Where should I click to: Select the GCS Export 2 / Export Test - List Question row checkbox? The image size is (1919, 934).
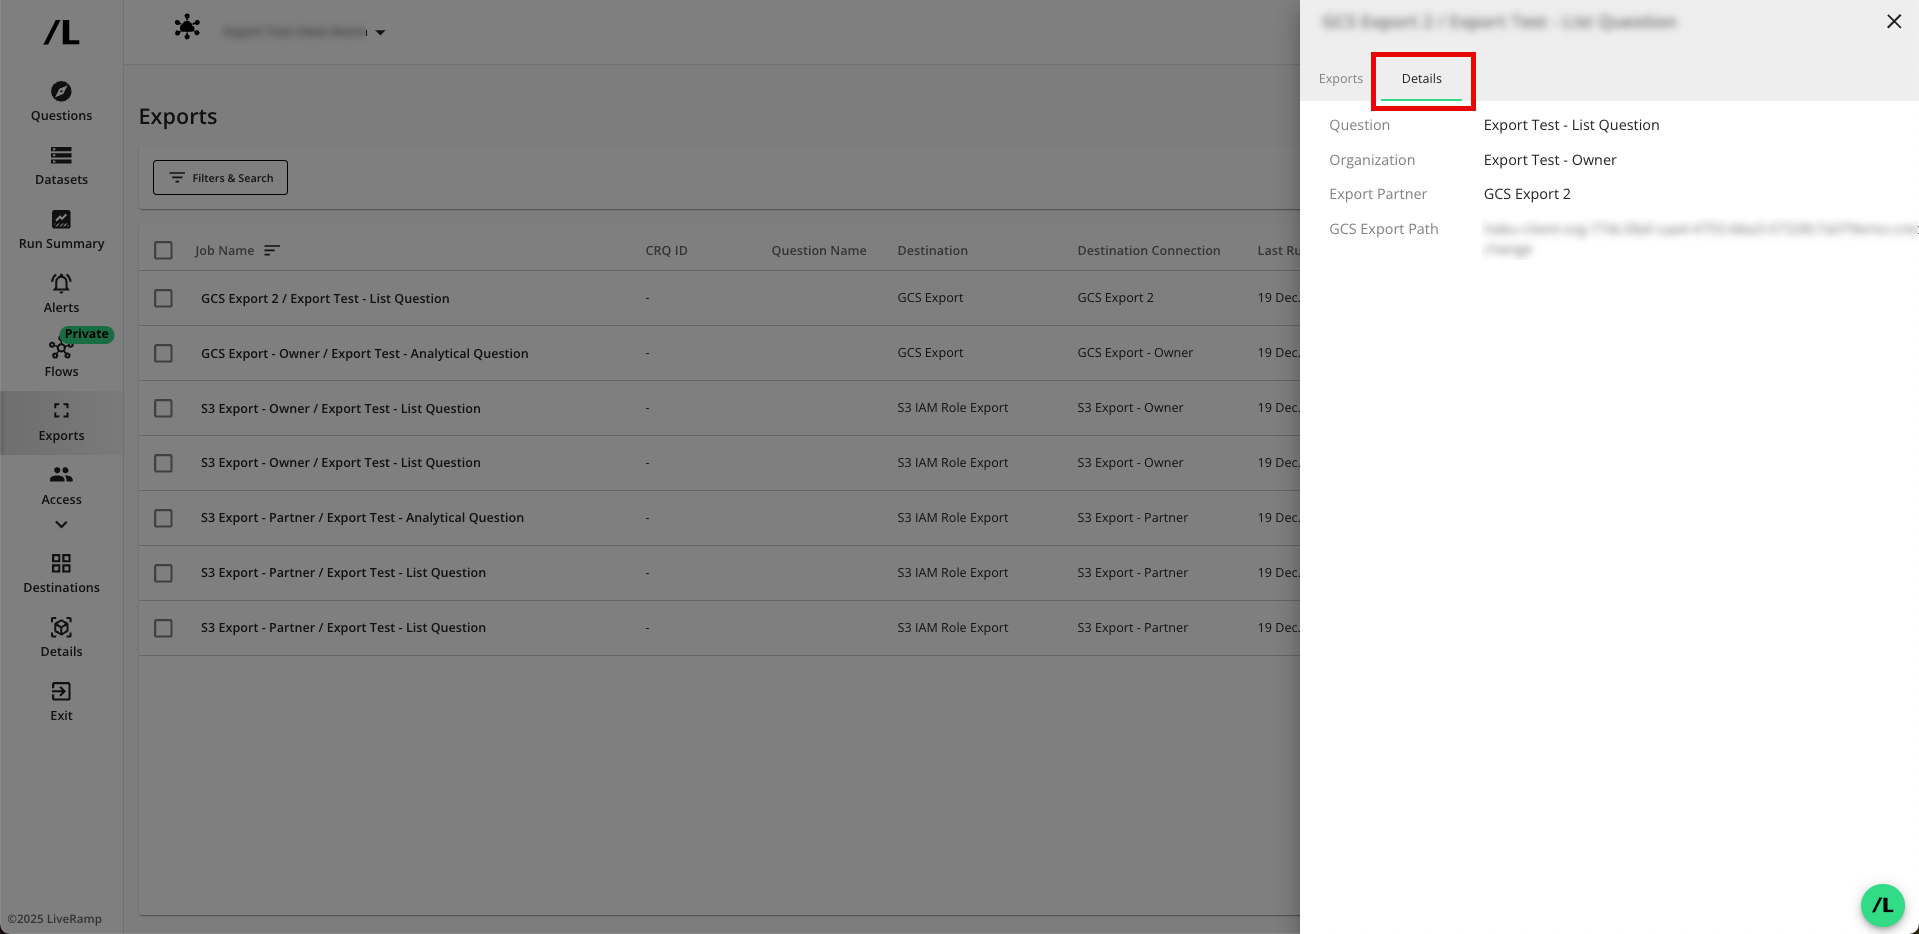(x=164, y=298)
